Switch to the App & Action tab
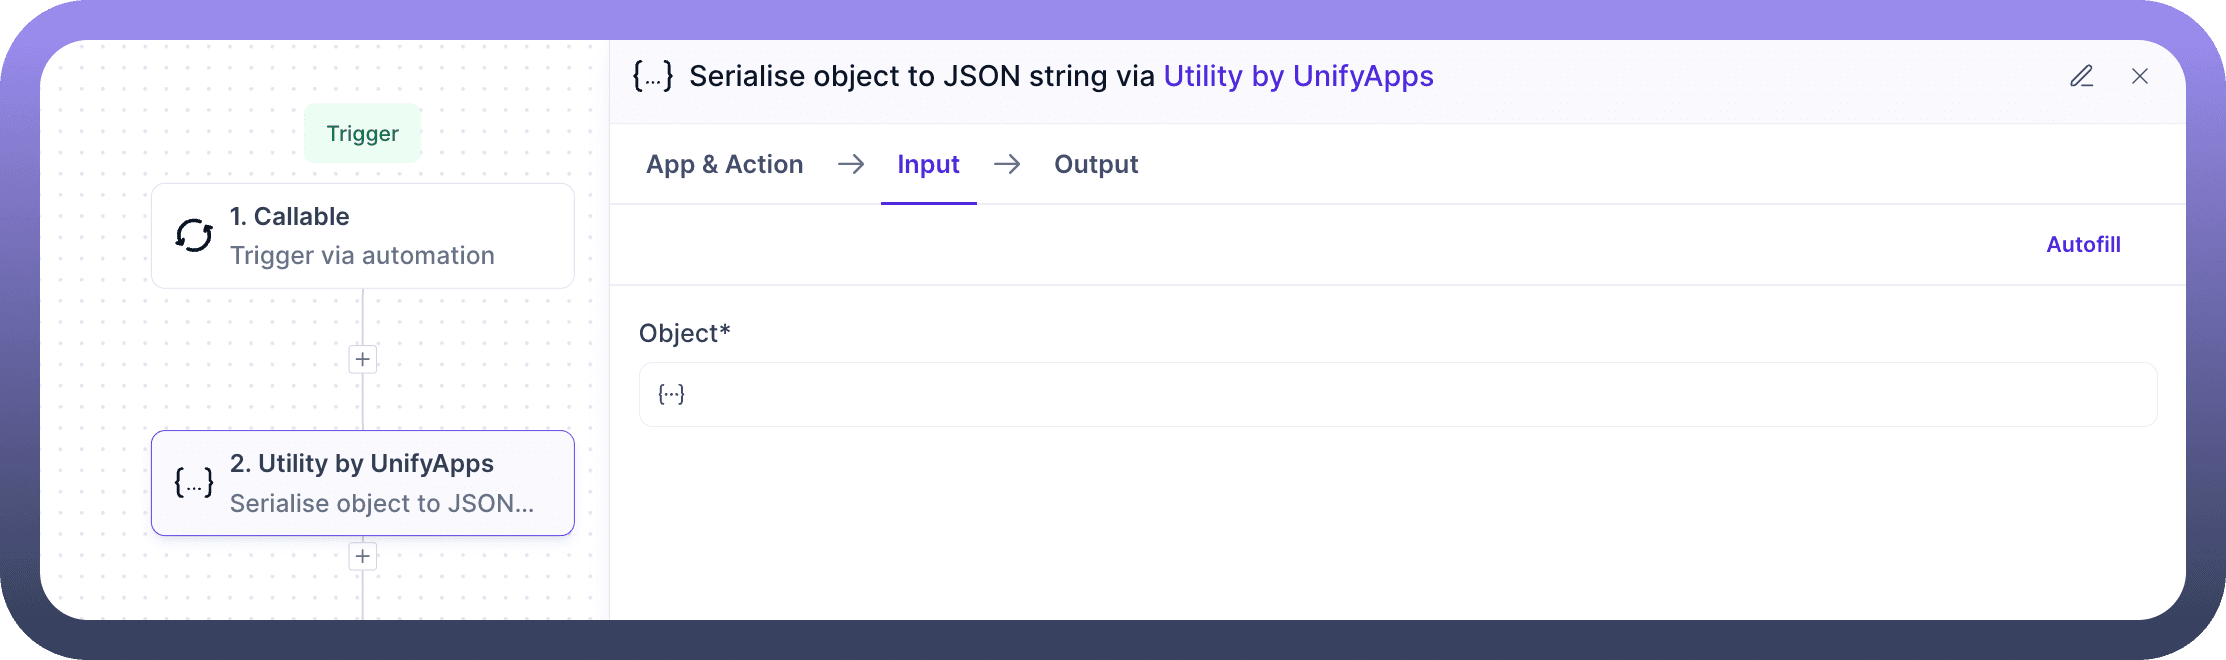 [724, 164]
